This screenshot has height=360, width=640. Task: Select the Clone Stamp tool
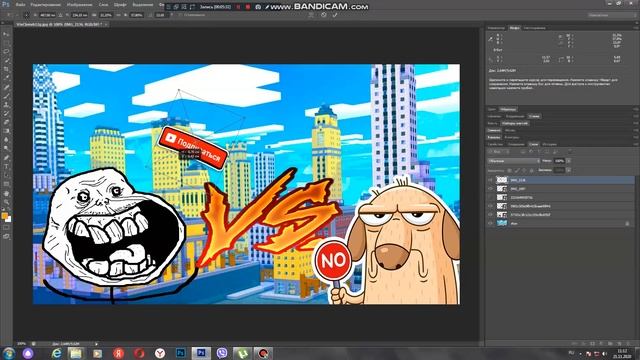click(6, 104)
